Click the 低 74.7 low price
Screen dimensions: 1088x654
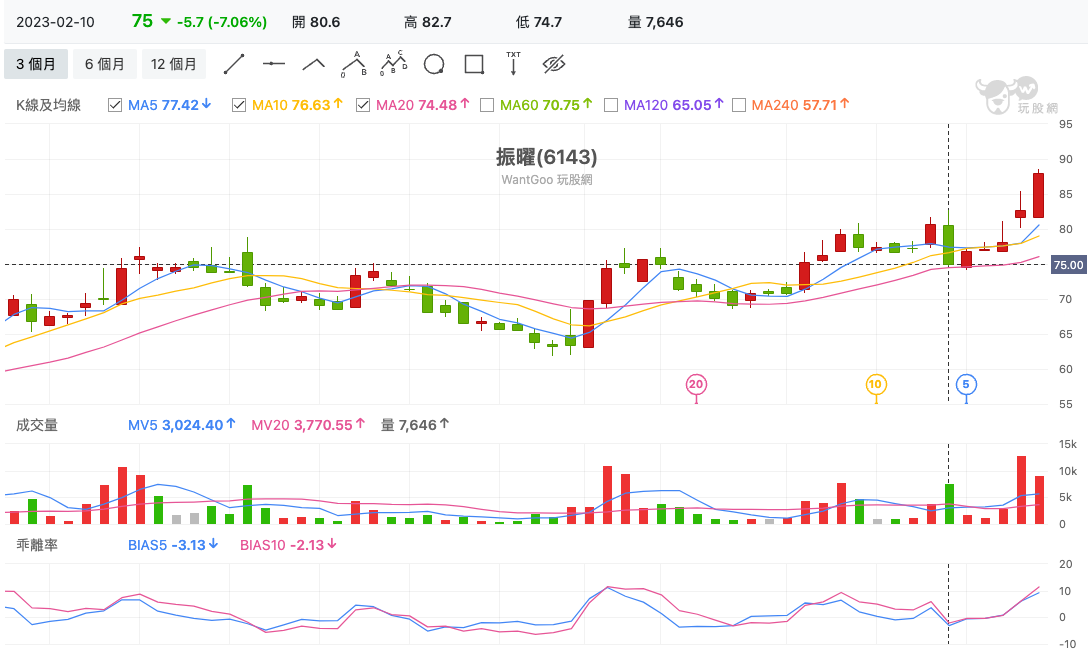click(539, 22)
